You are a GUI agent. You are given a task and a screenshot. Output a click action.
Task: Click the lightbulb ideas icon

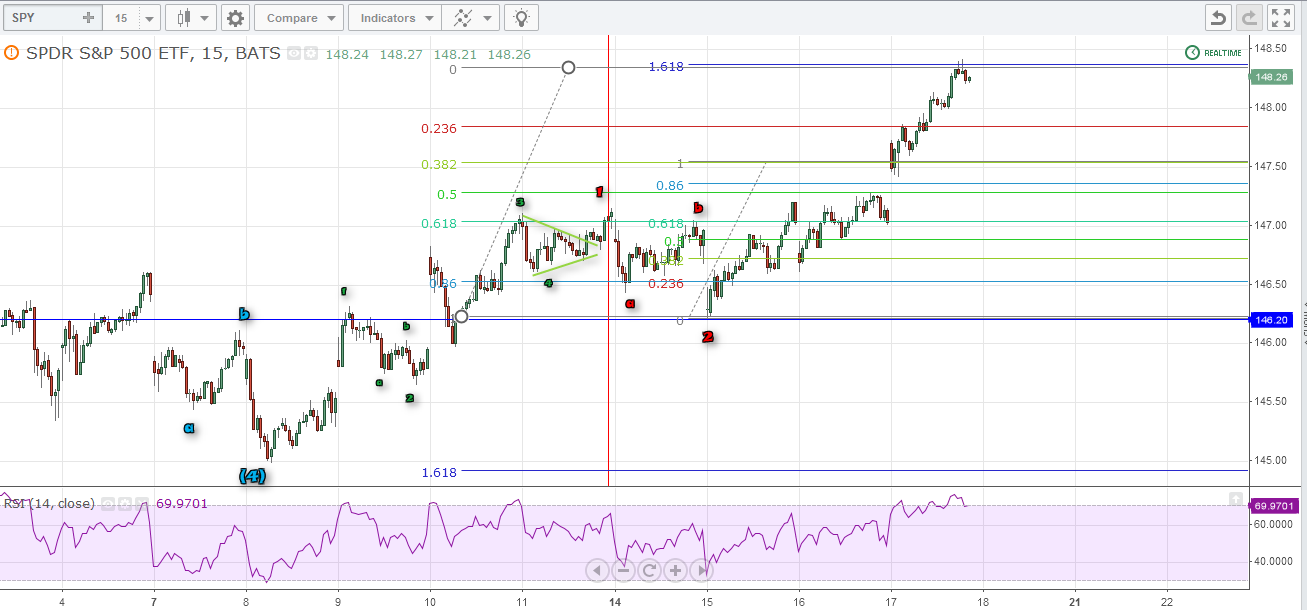521,18
